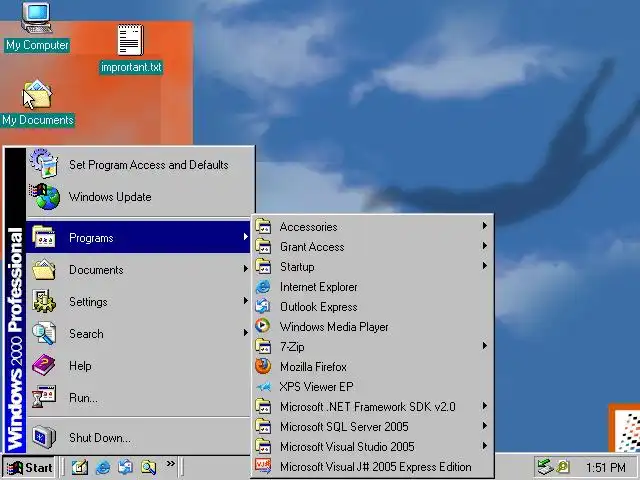Launch Outlook Express from quick launch bar

125,467
